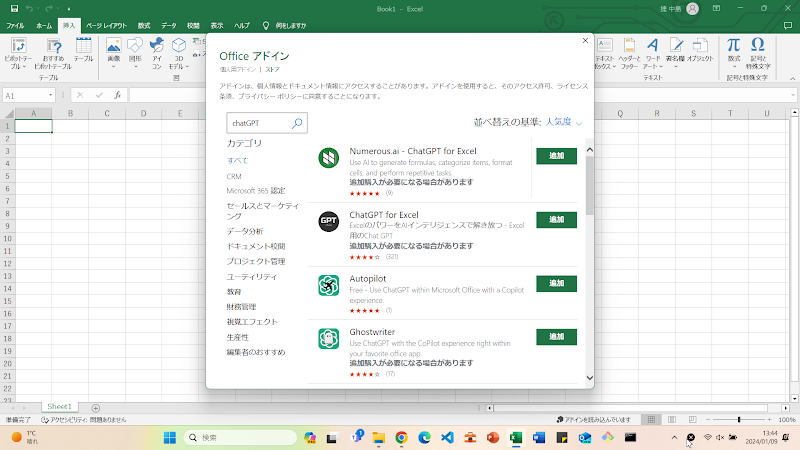Click the 何をしますか Tell me search box
Image resolution: width=800 pixels, height=450 pixels.
point(285,26)
